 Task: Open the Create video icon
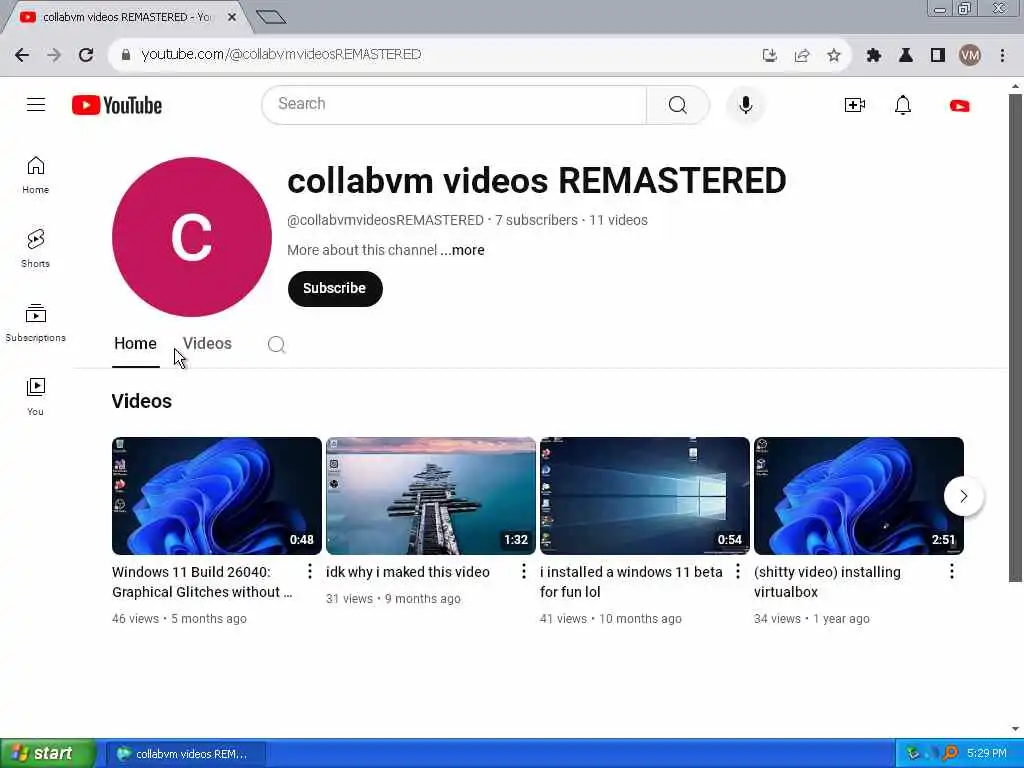(x=854, y=105)
